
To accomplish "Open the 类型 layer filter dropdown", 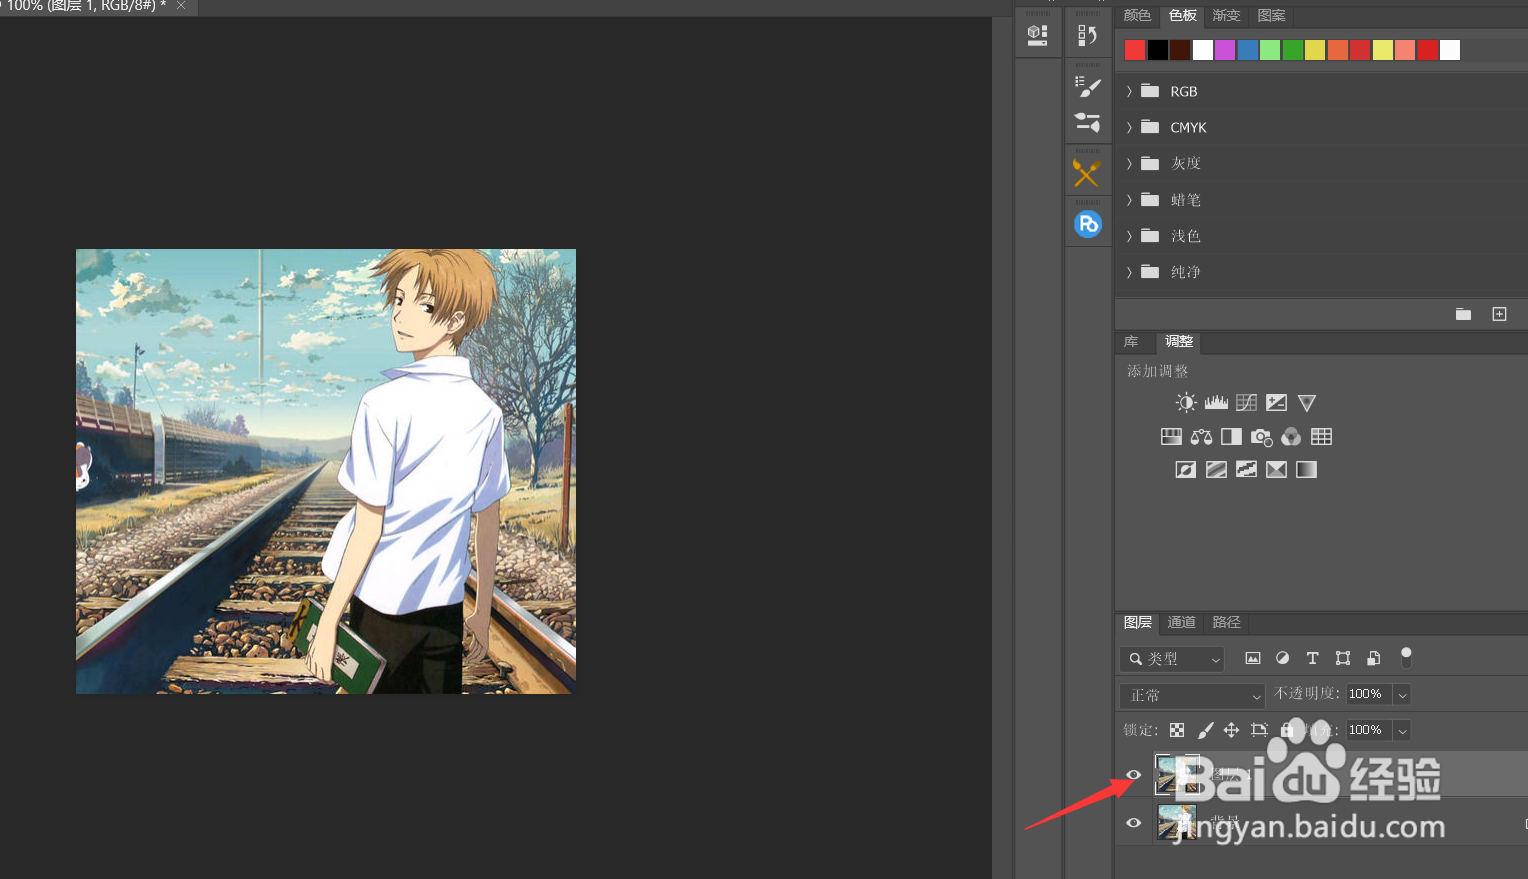I will 1172,659.
